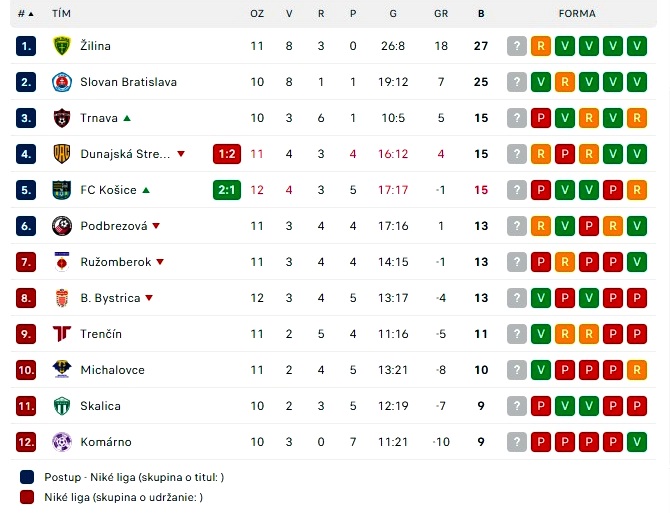Open the Trenčín club logo
Screen dimensions: 670x513
click(62, 334)
